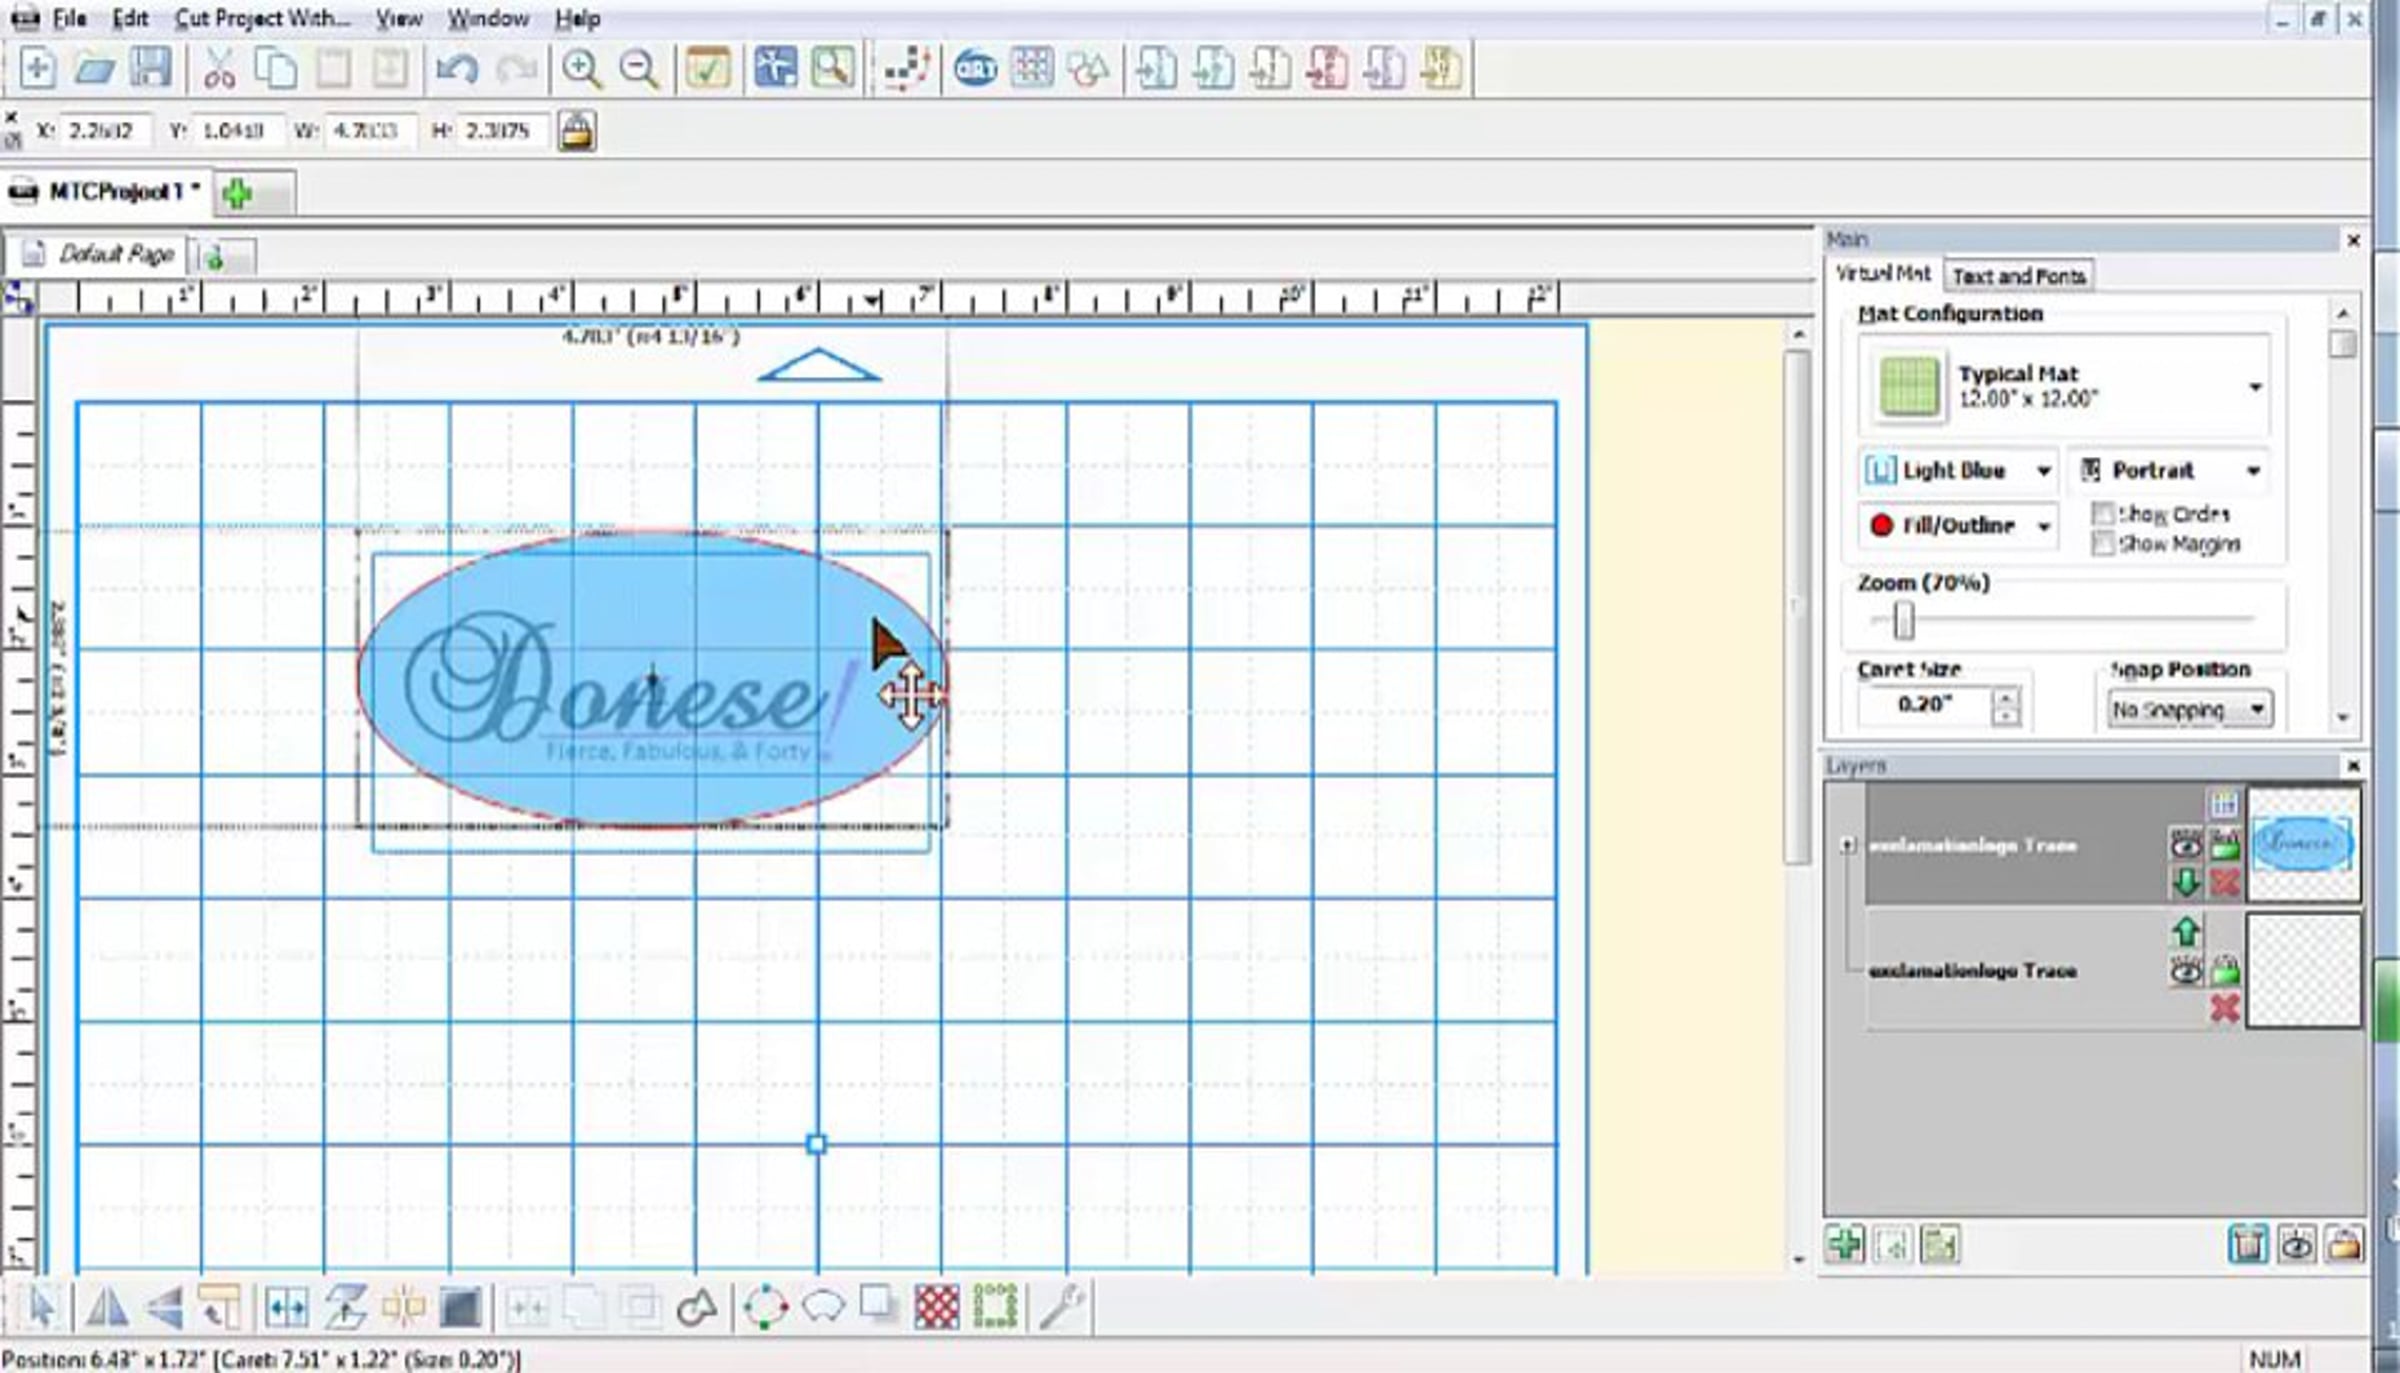Delete the top layer with red X
Screen dimensions: 2400x1373
2225,882
